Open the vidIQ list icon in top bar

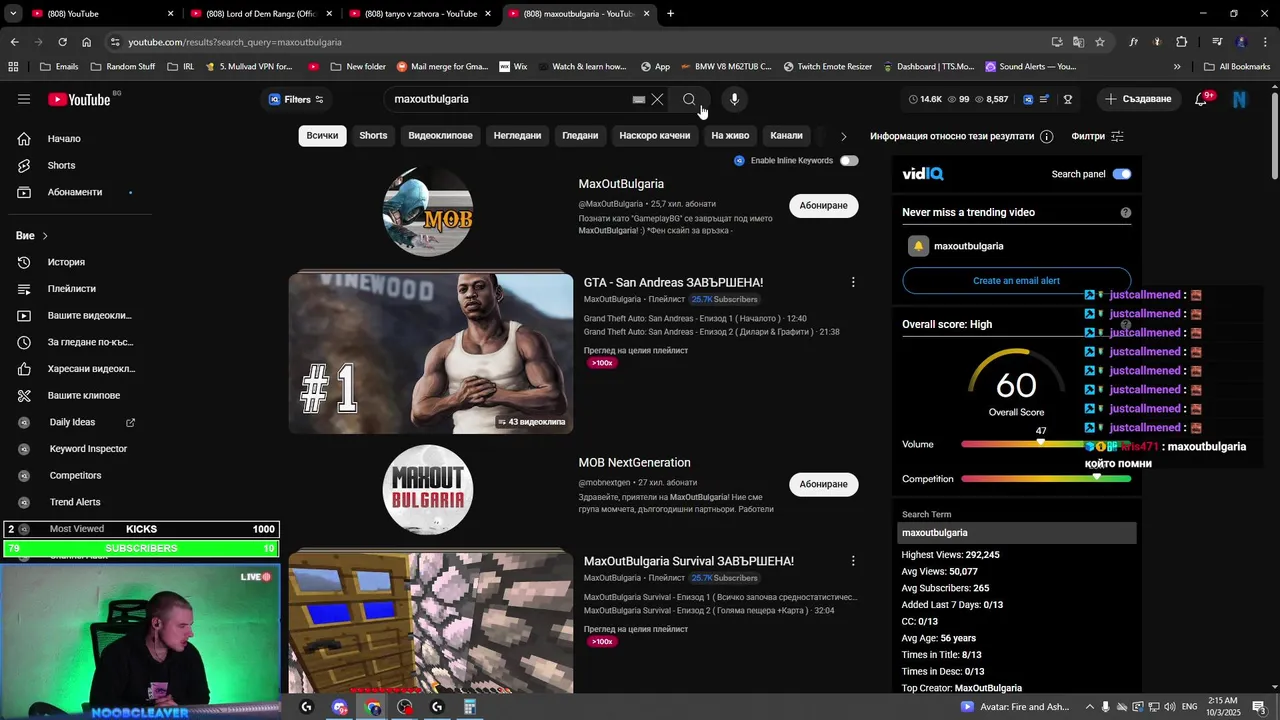(1045, 99)
